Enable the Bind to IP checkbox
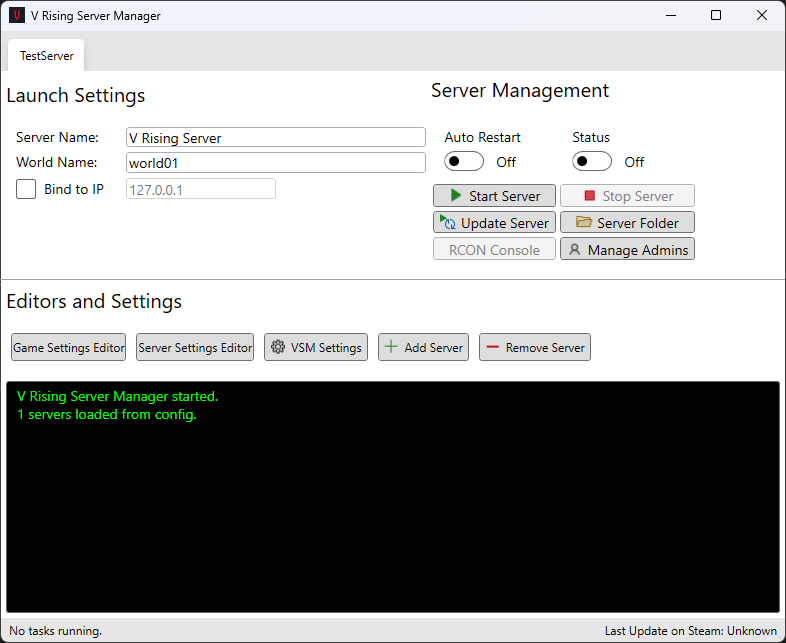The width and height of the screenshot is (786, 643). coord(26,189)
